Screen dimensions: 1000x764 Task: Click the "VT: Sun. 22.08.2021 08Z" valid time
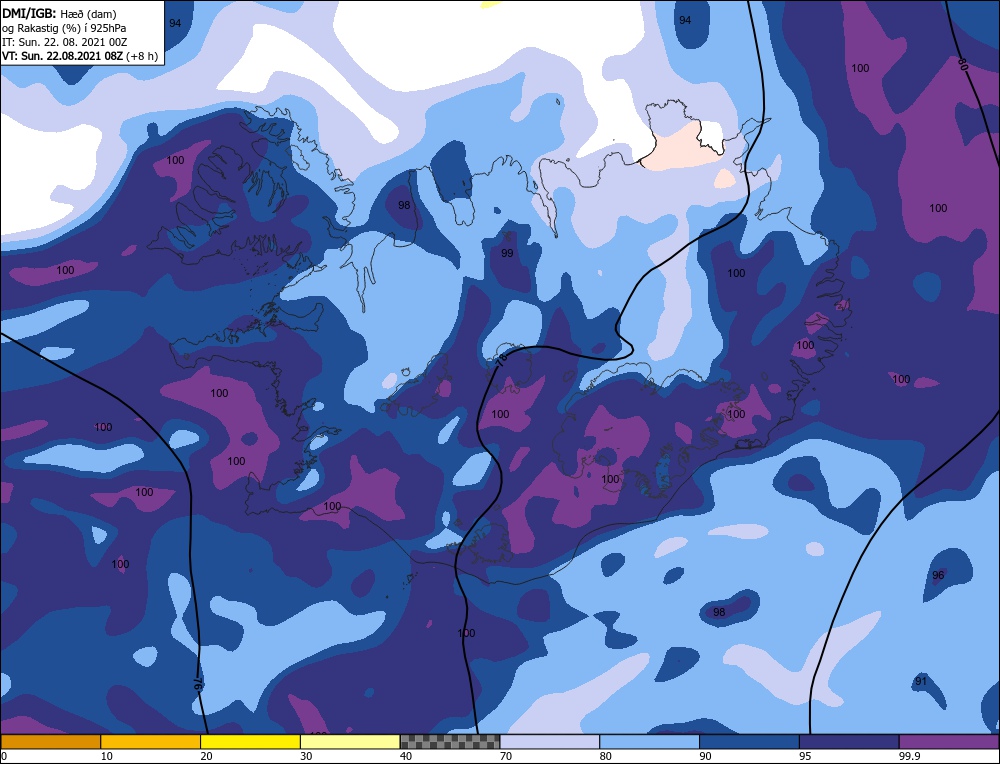click(x=62, y=56)
